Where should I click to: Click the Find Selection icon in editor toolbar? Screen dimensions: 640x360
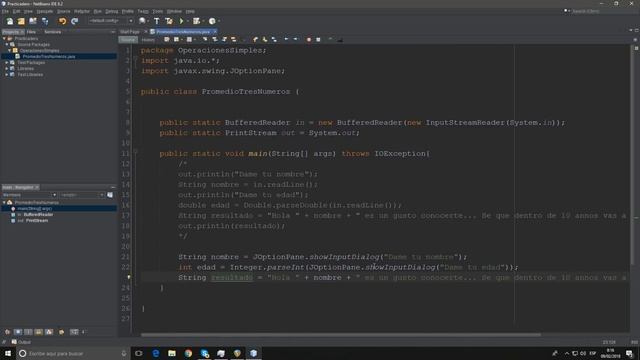coord(205,40)
